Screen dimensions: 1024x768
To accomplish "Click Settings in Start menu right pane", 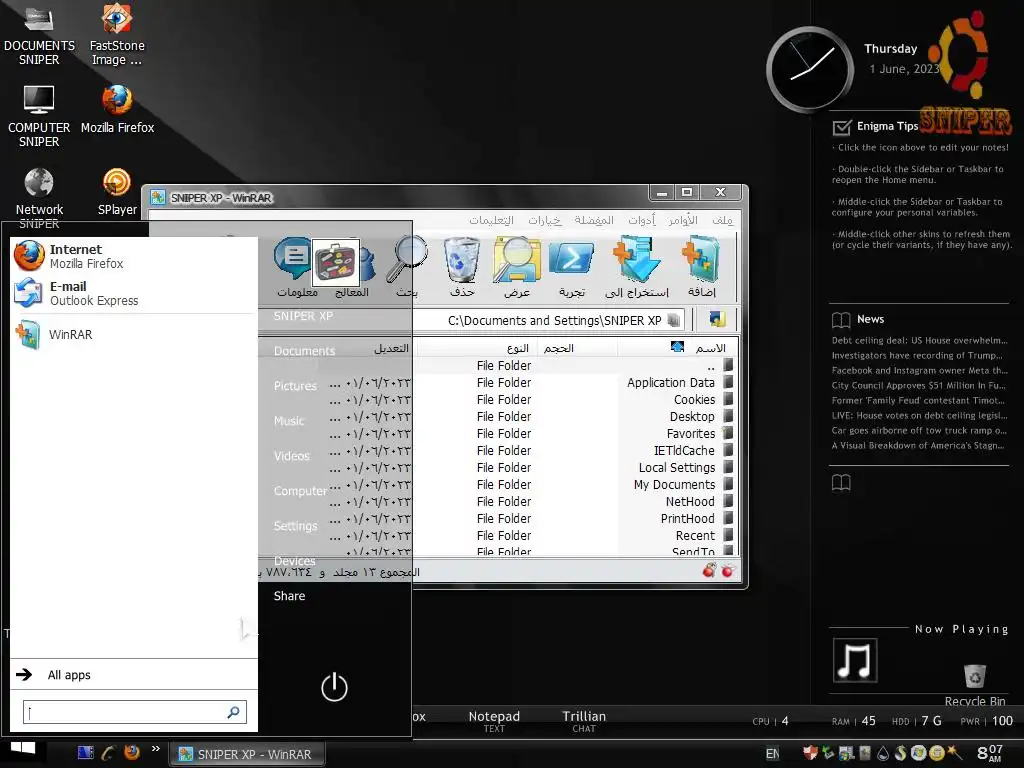I will (295, 526).
